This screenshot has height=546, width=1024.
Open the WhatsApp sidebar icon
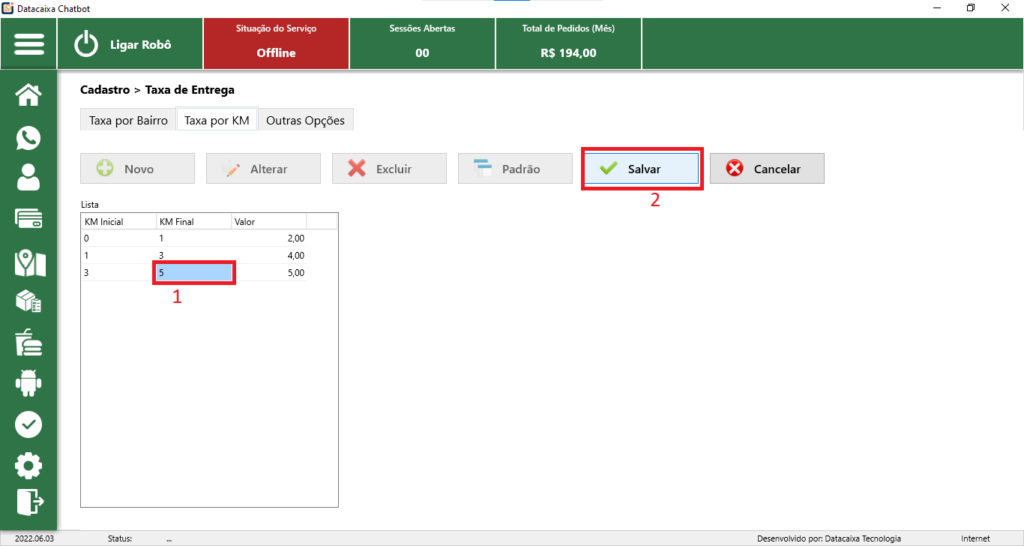click(x=29, y=138)
